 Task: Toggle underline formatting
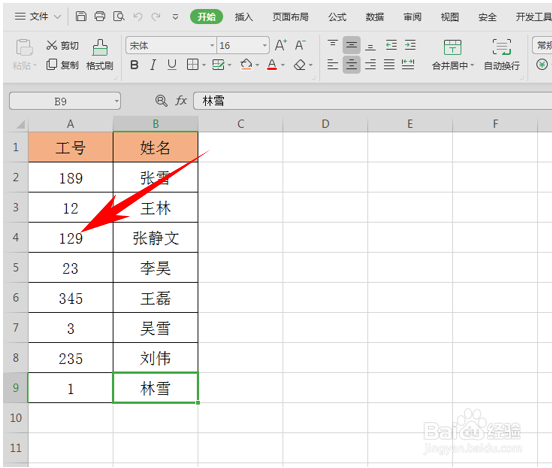point(172,65)
